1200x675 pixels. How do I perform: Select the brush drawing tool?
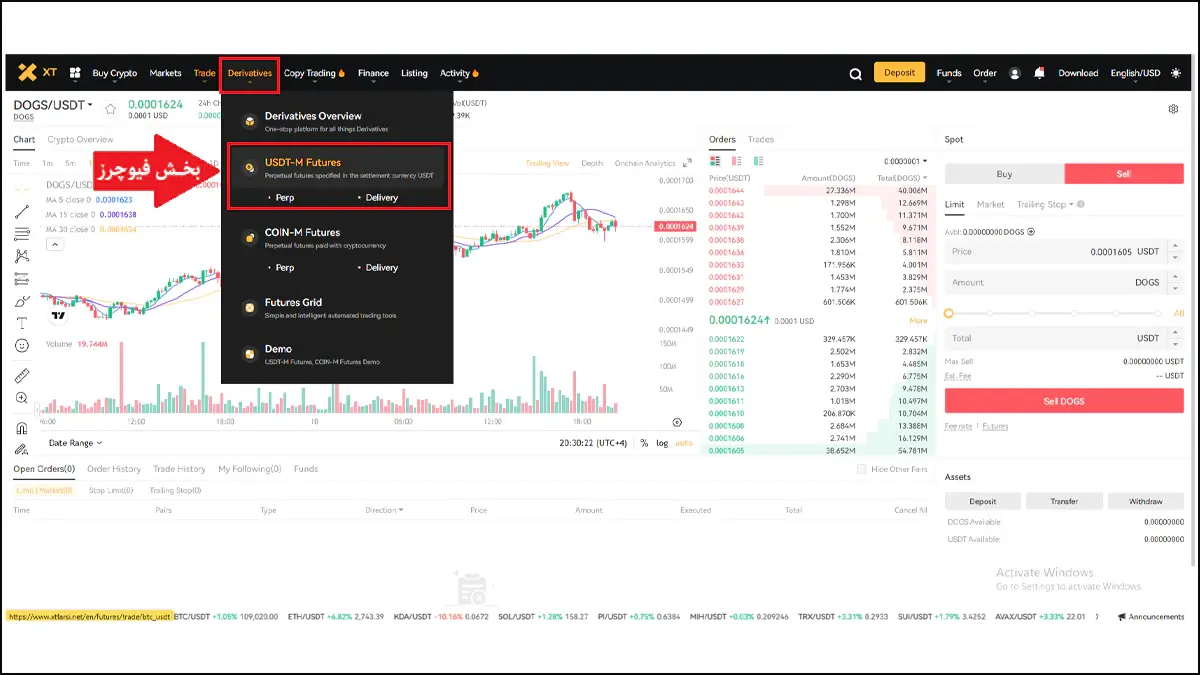click(22, 301)
